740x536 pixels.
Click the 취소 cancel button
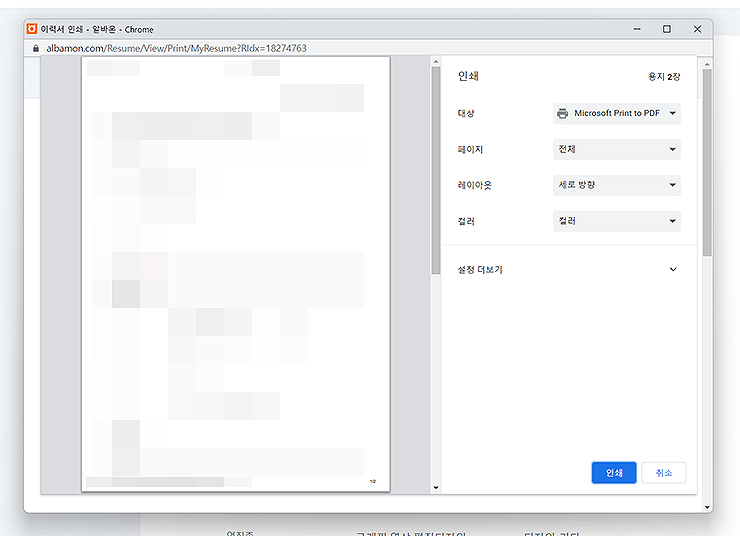pyautogui.click(x=664, y=472)
